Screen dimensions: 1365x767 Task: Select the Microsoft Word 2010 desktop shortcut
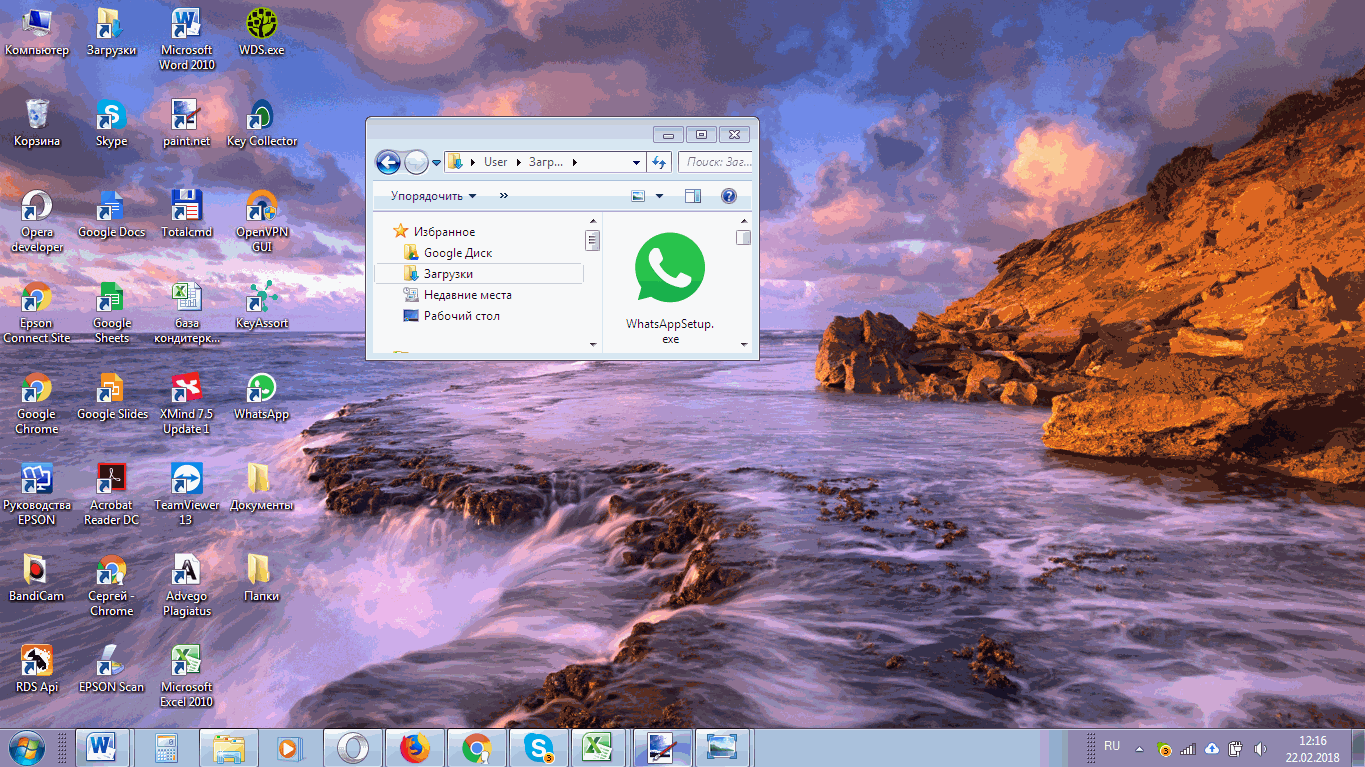click(187, 39)
